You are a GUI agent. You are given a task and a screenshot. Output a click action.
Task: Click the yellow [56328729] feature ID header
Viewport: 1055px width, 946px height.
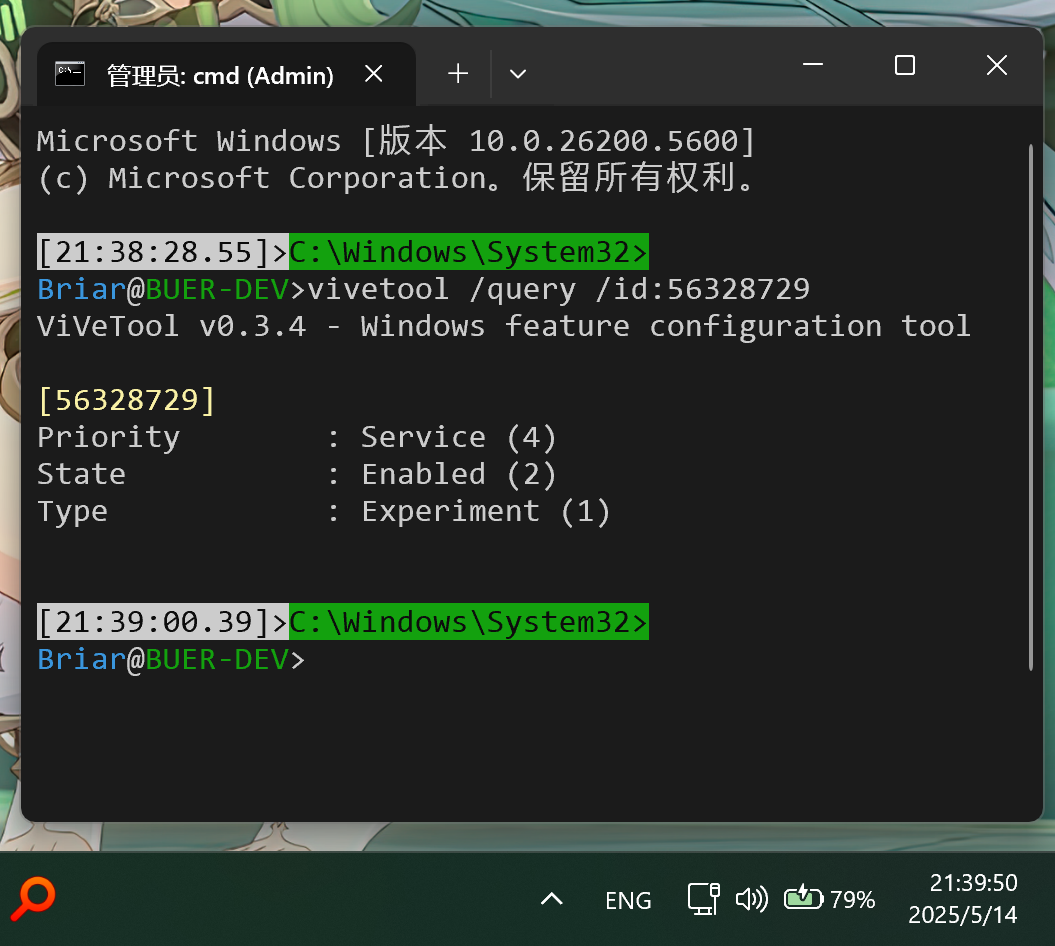(x=126, y=400)
